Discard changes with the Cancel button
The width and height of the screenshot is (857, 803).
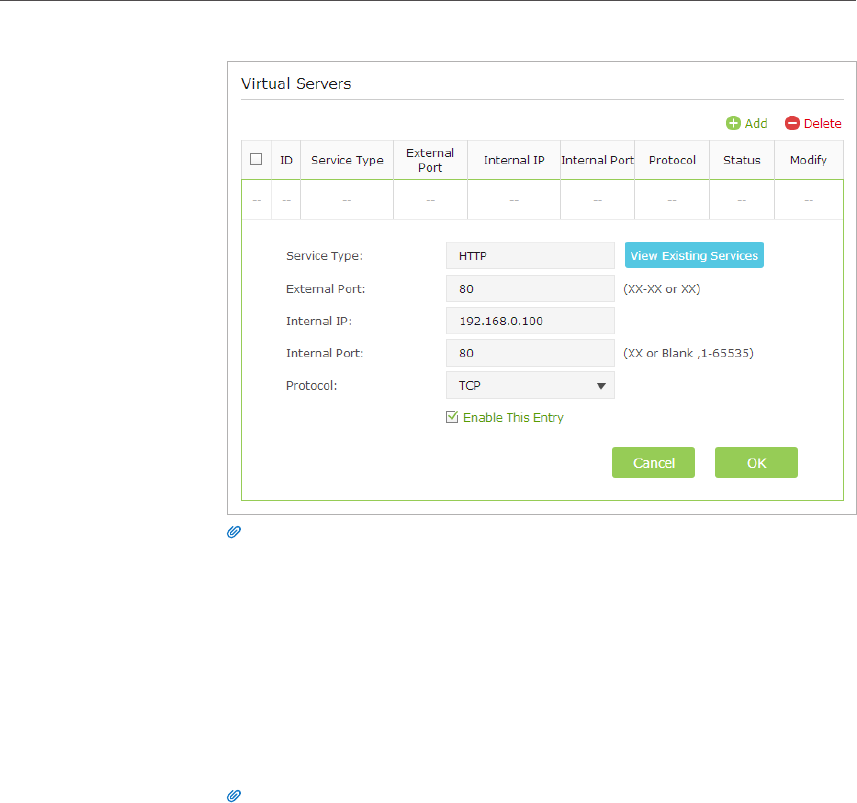point(653,463)
